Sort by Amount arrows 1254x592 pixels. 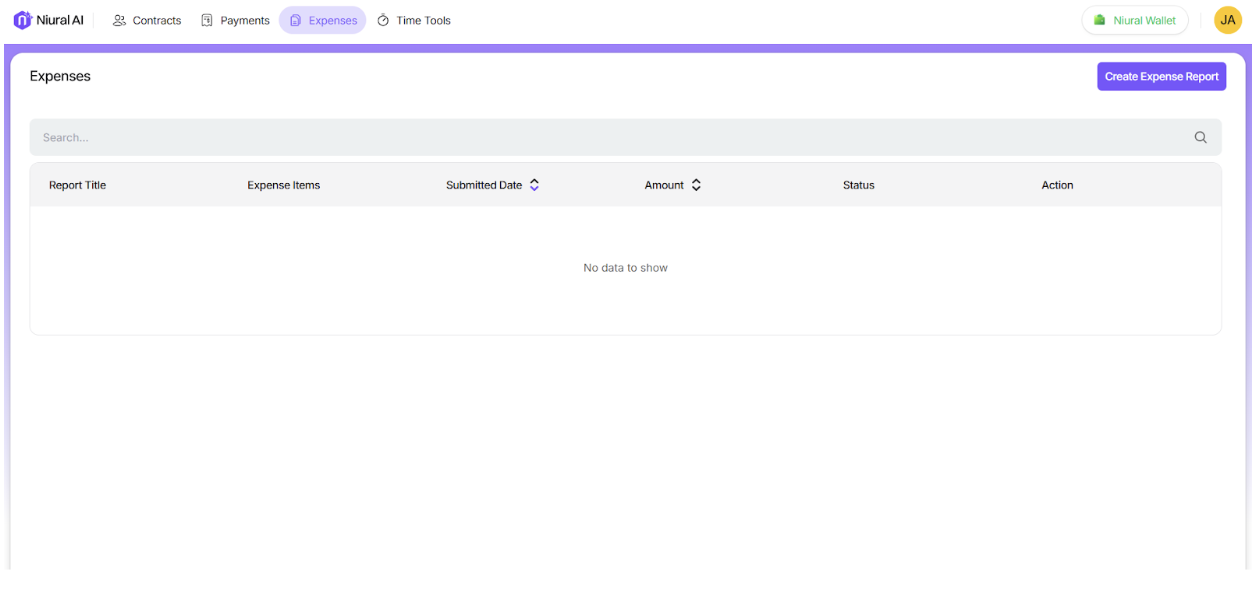point(696,185)
